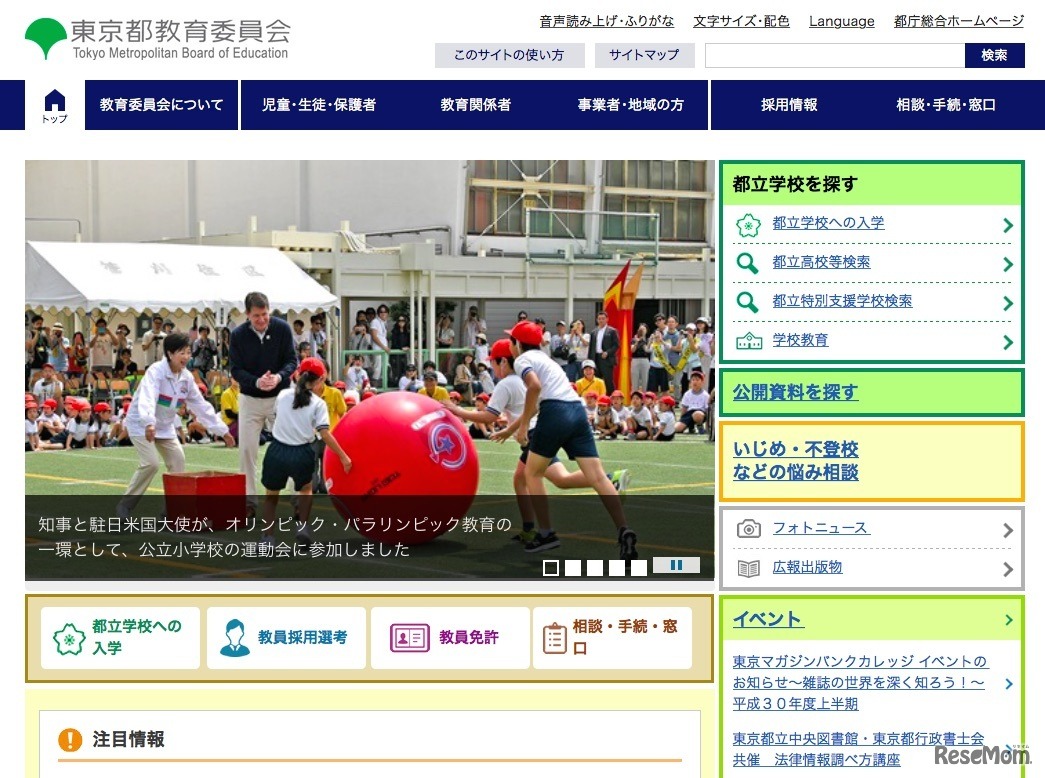
Task: Click the このサイトの使い方 button
Action: click(509, 55)
